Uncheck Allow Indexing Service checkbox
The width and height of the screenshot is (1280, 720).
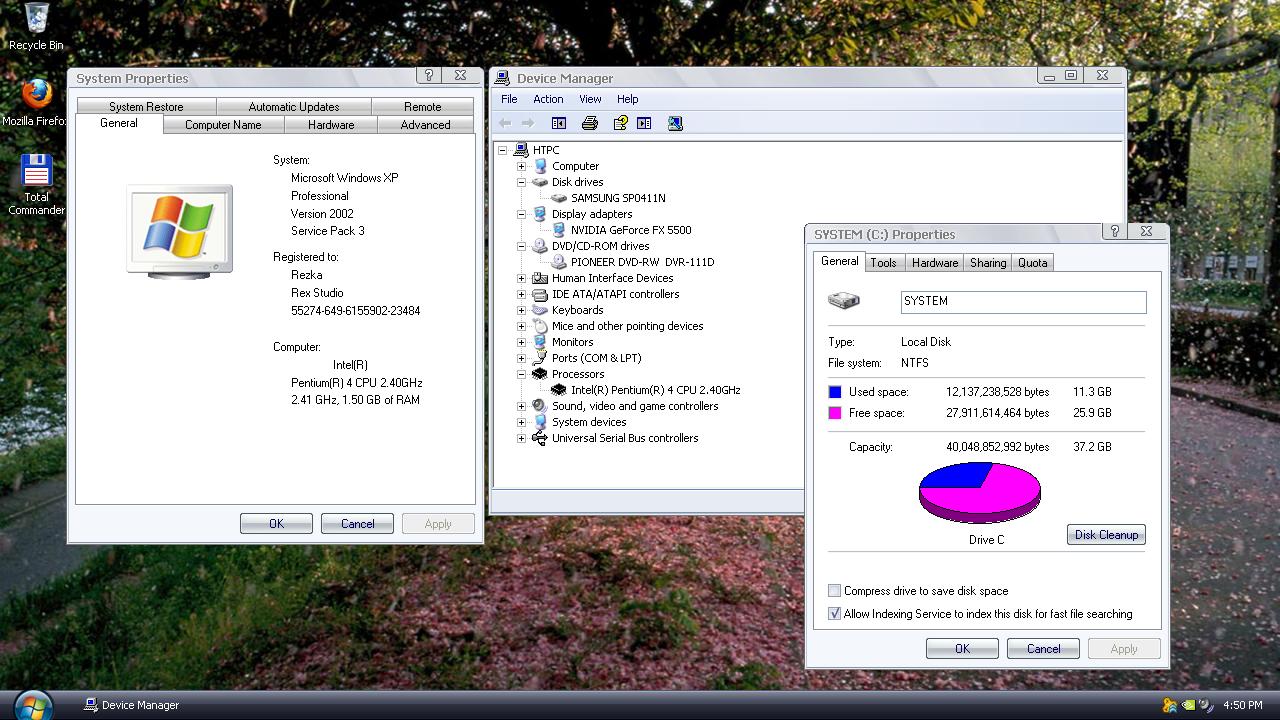tap(834, 614)
